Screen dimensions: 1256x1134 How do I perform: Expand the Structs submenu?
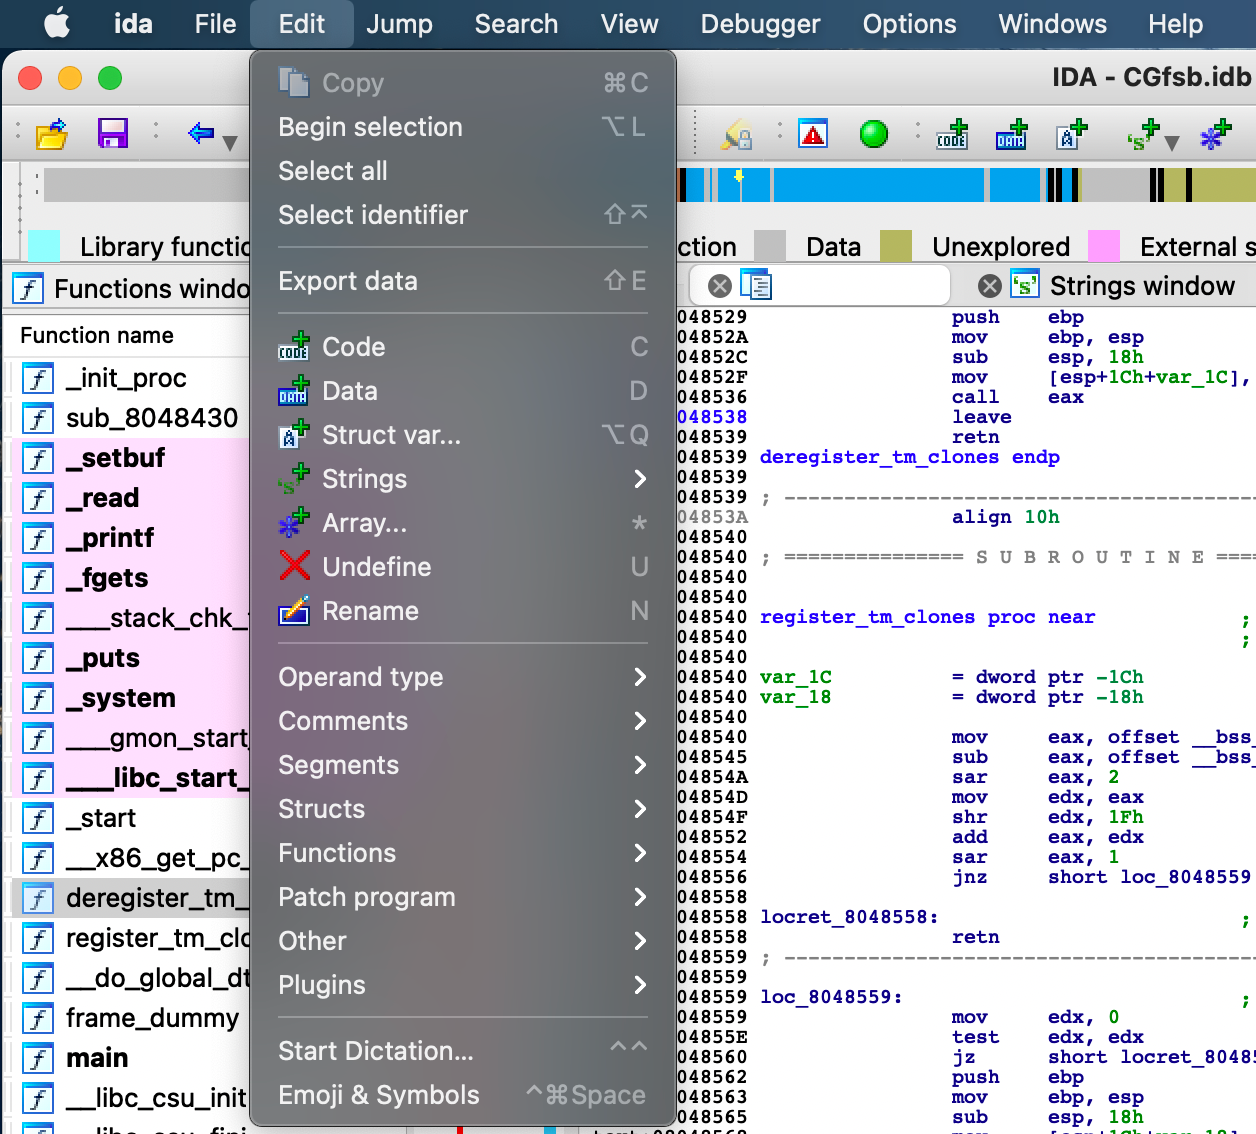pos(463,809)
